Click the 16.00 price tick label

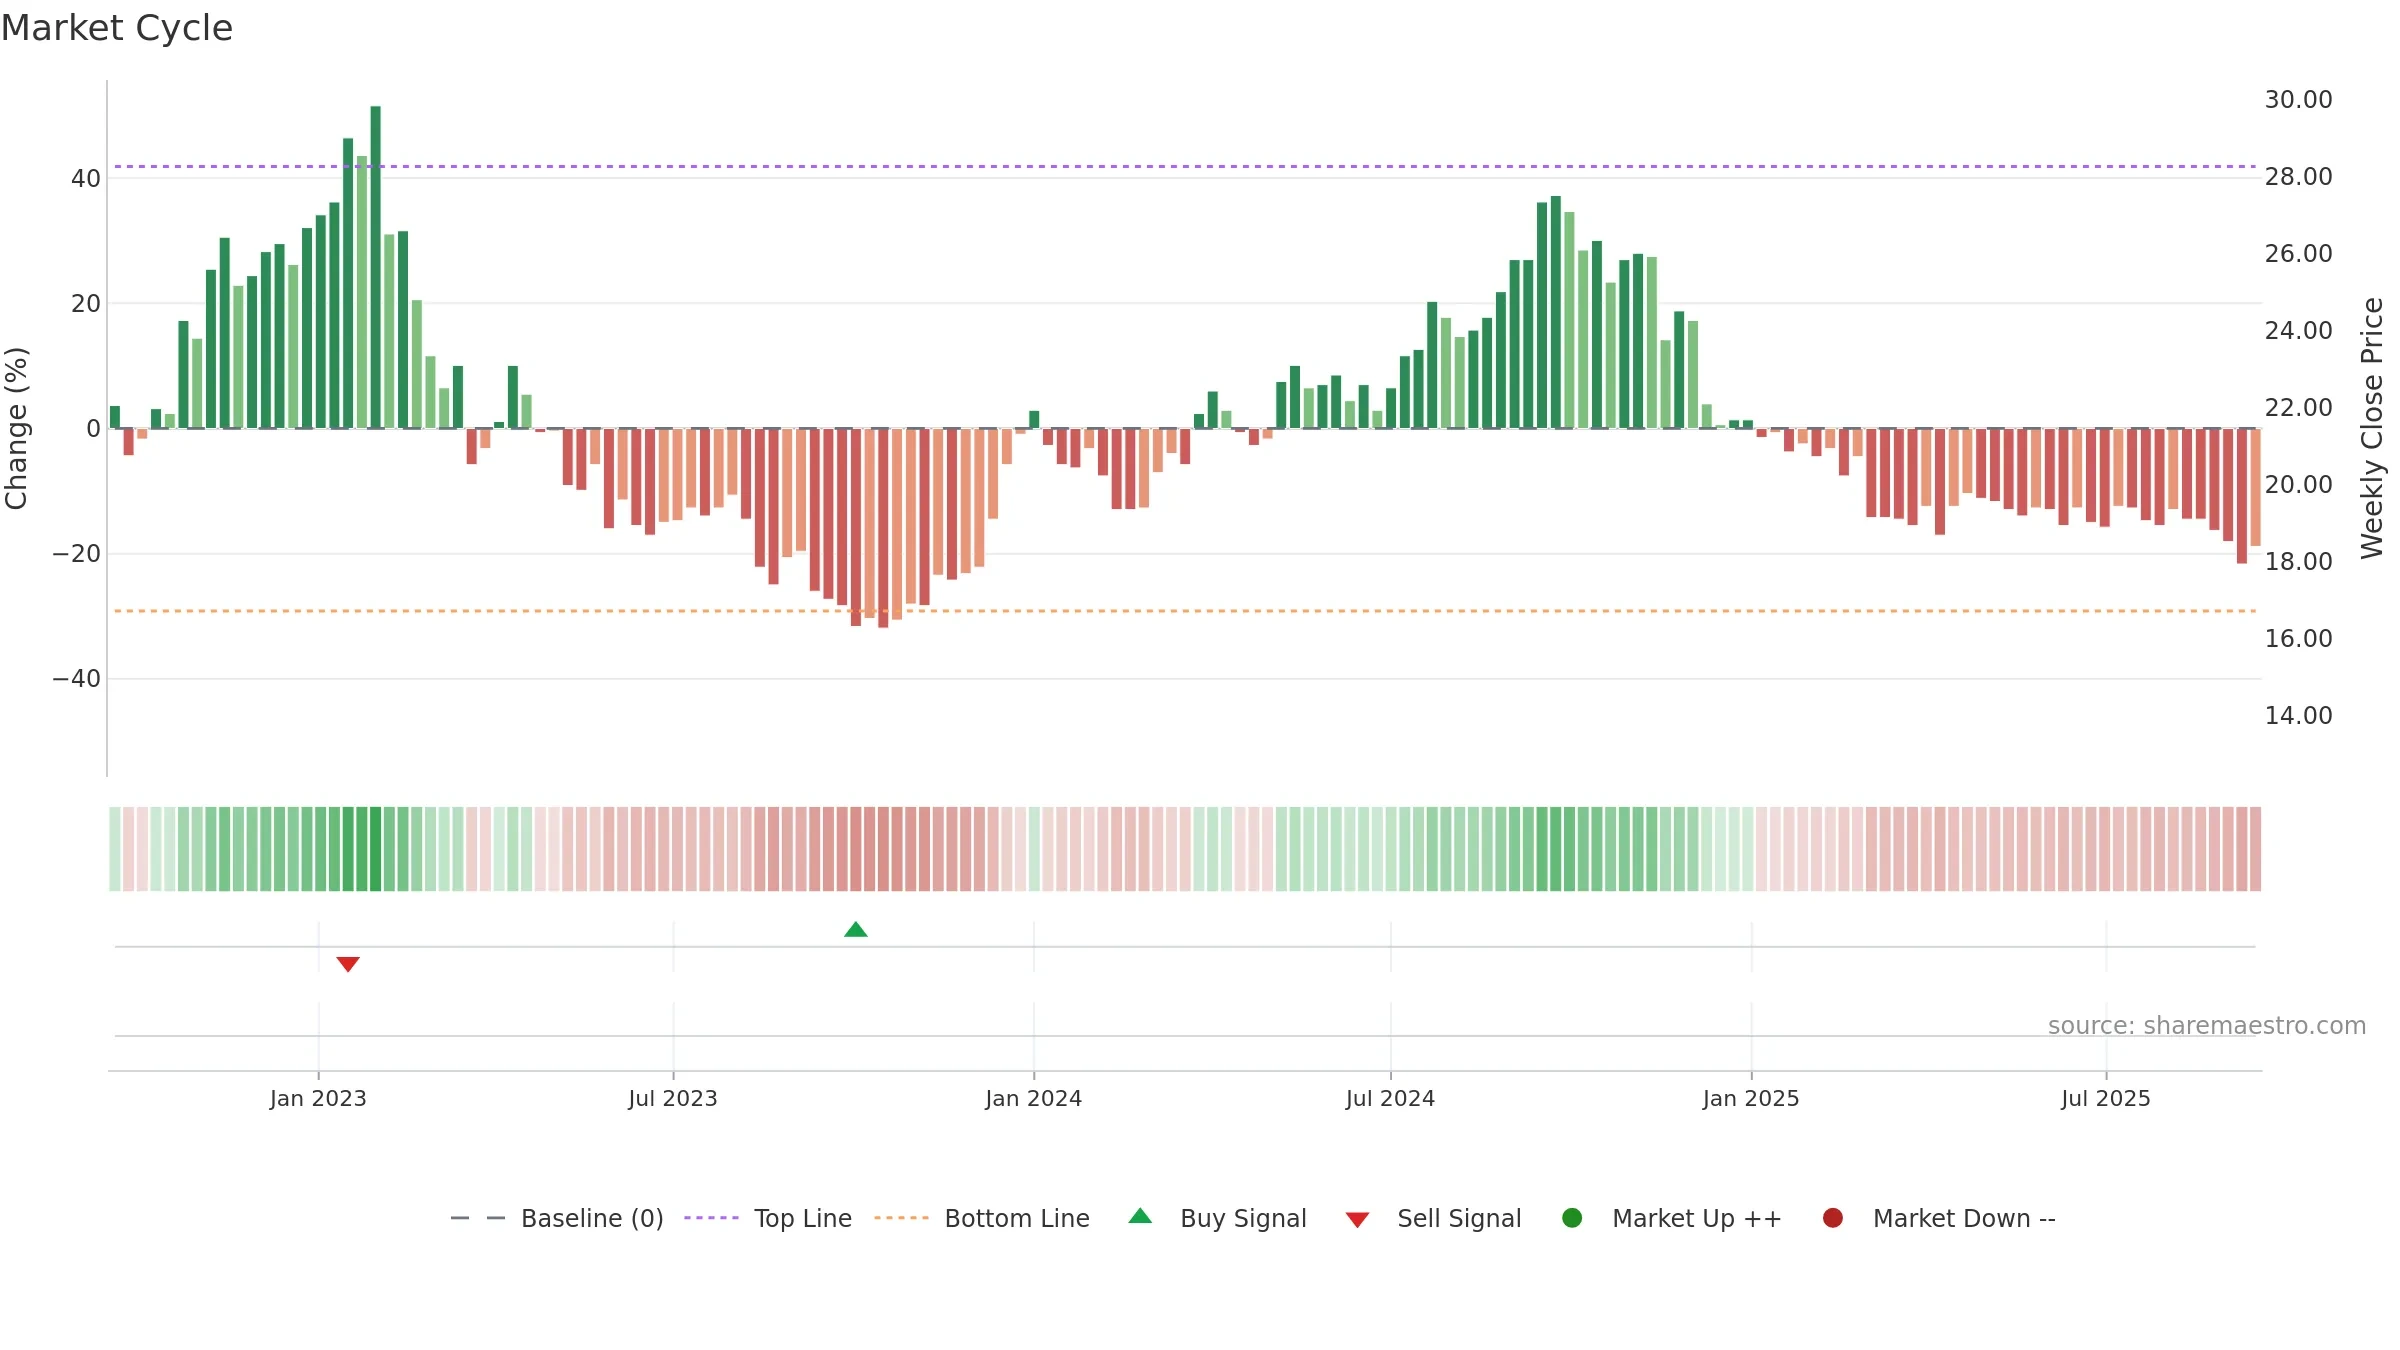tap(2298, 639)
